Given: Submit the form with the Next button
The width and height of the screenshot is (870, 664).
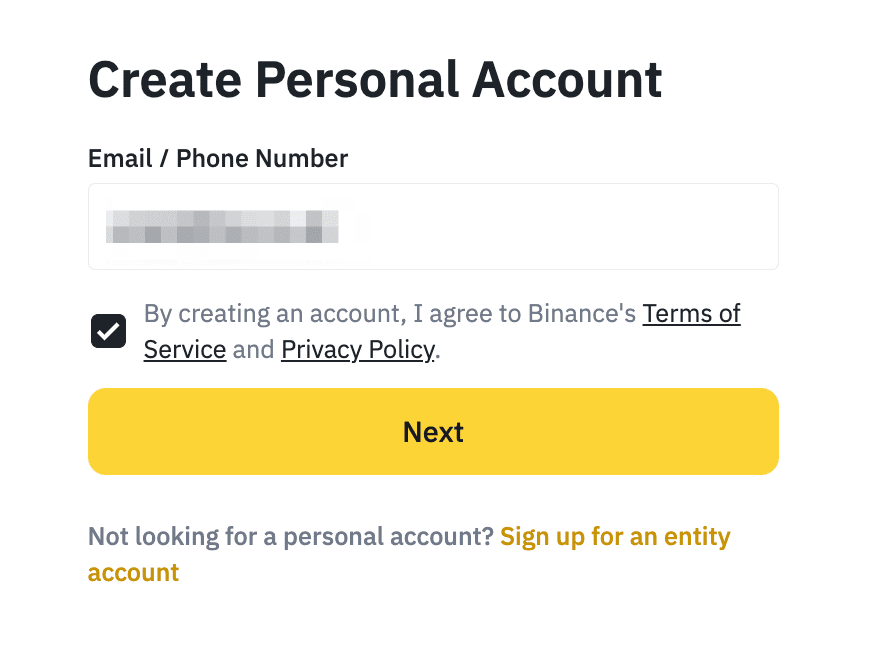Looking at the screenshot, I should click(433, 431).
